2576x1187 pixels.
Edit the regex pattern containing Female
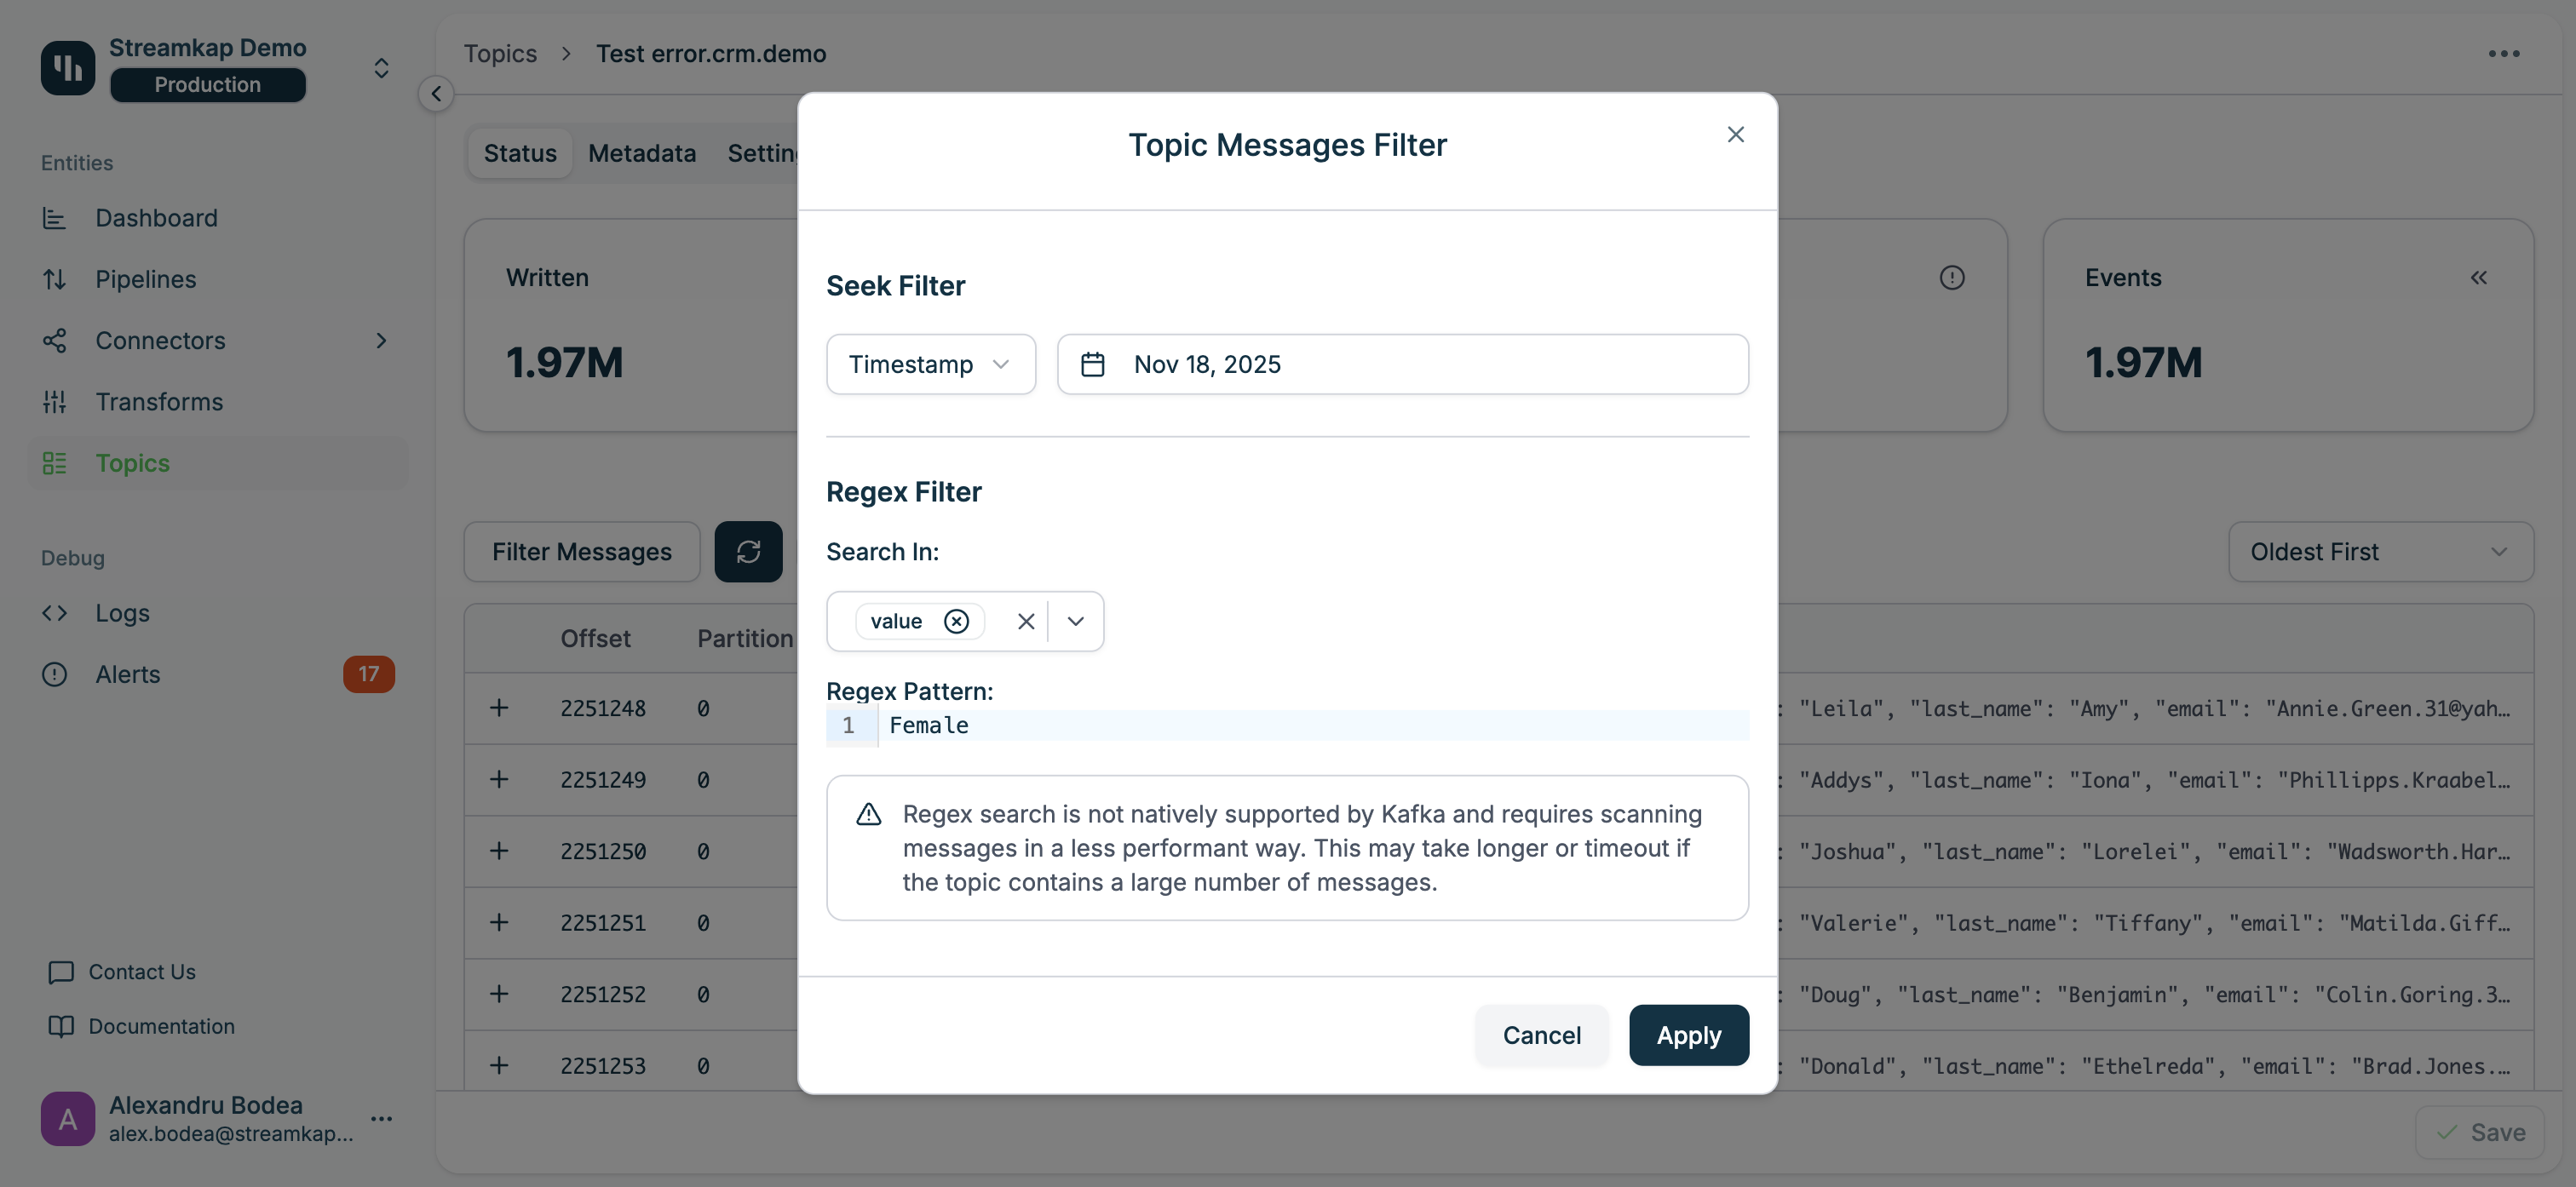click(928, 725)
